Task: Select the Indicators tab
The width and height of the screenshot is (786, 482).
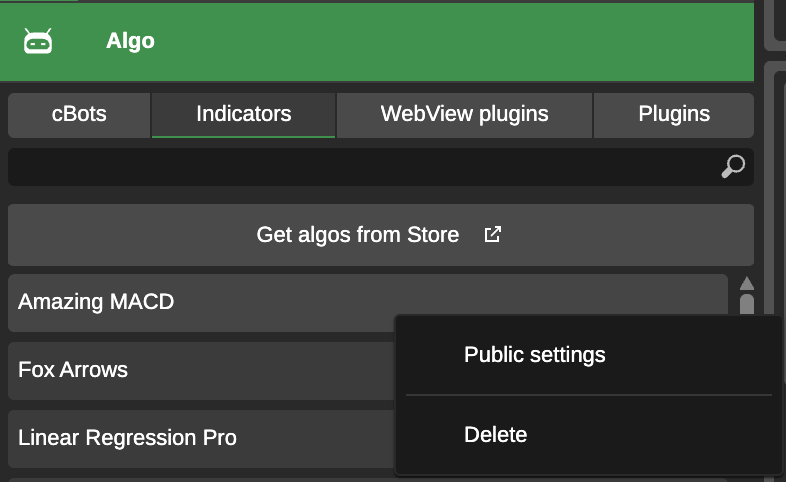Action: click(244, 115)
